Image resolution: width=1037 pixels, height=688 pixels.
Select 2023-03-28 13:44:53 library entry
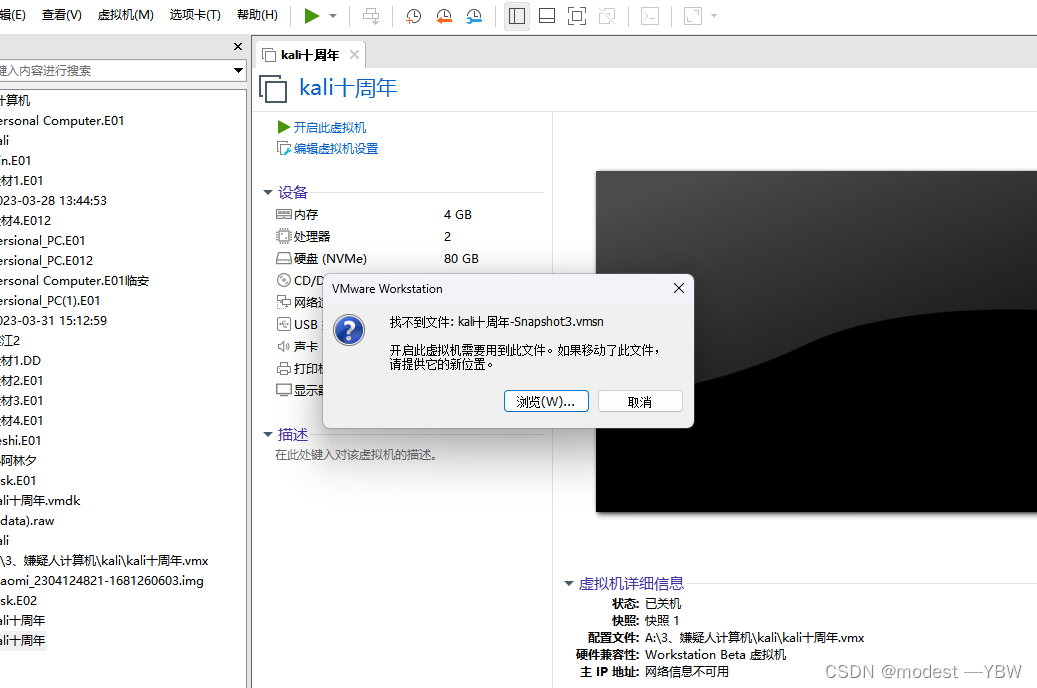click(53, 200)
